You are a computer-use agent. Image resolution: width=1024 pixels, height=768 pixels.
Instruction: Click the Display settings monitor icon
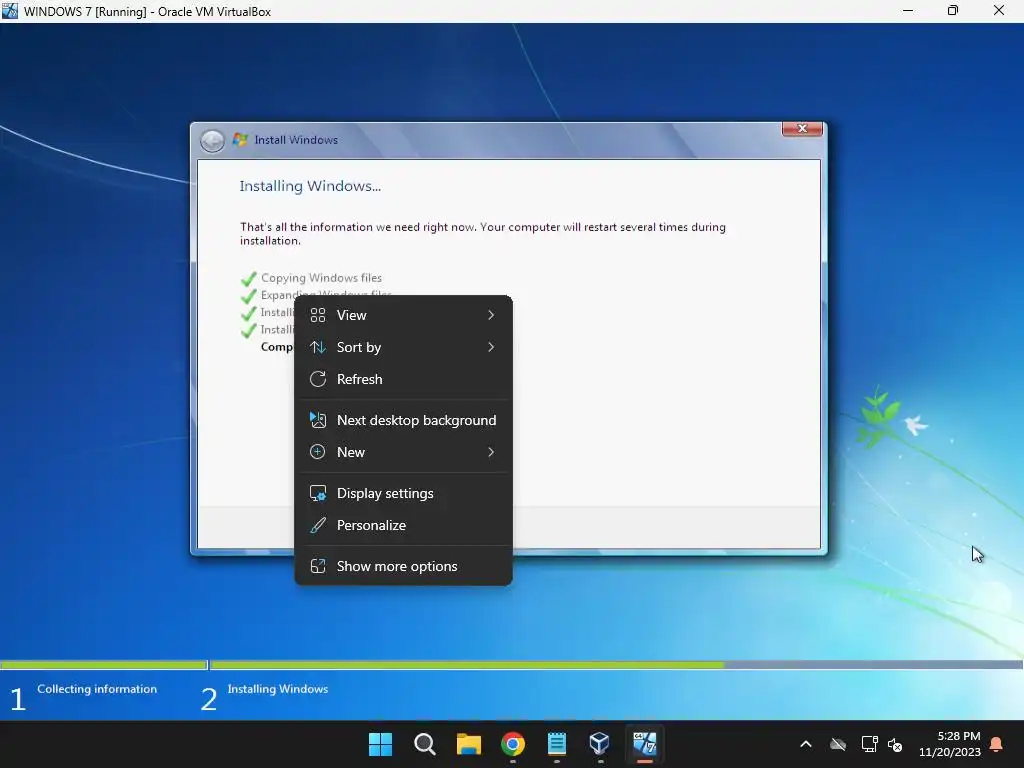[x=318, y=494]
